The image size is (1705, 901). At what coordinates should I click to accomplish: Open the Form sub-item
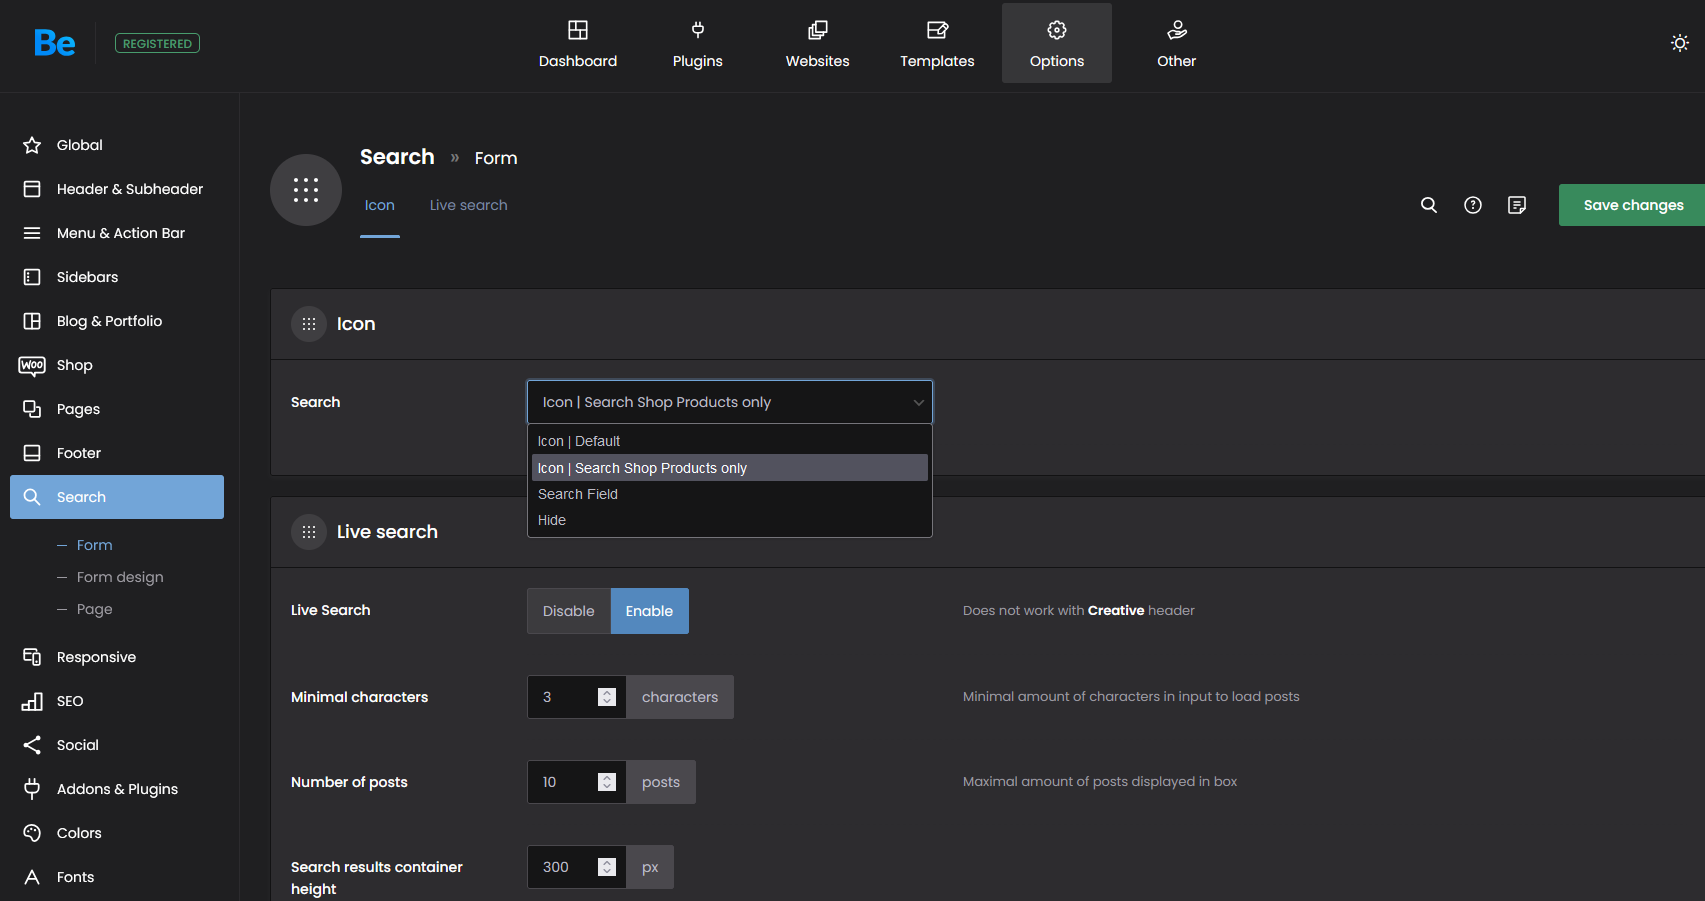click(94, 545)
